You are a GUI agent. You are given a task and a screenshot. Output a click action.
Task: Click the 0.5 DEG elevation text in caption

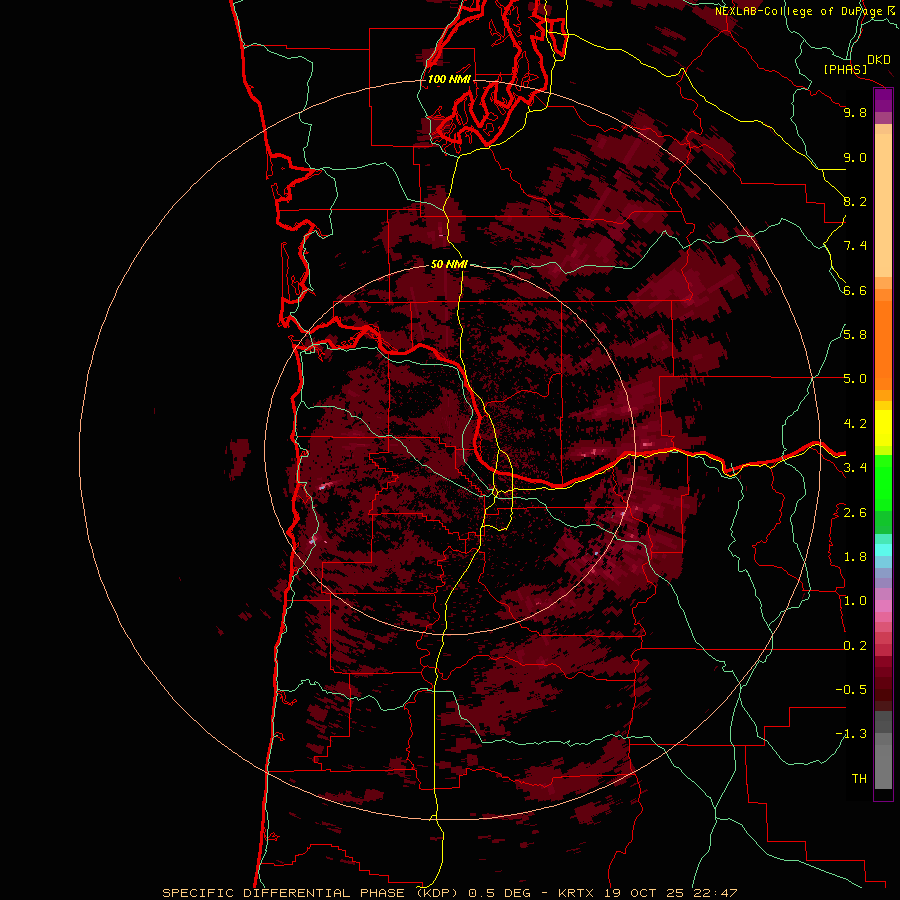[501, 893]
